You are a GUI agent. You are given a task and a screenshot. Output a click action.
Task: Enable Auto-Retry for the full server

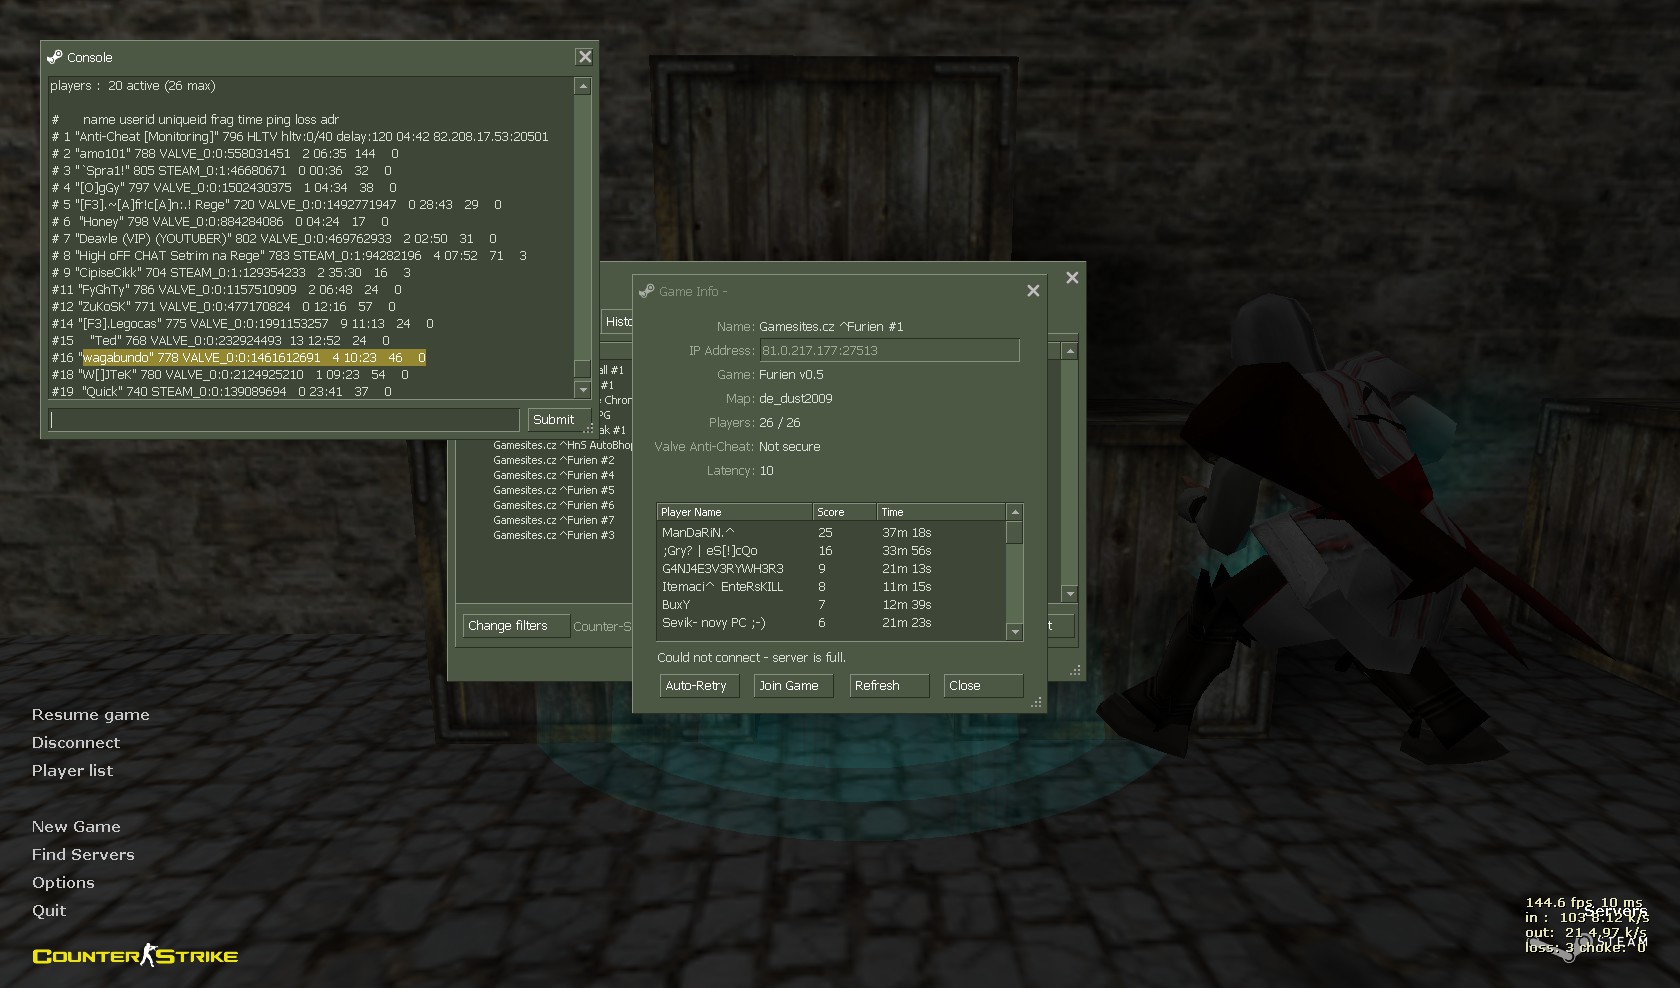pos(698,686)
